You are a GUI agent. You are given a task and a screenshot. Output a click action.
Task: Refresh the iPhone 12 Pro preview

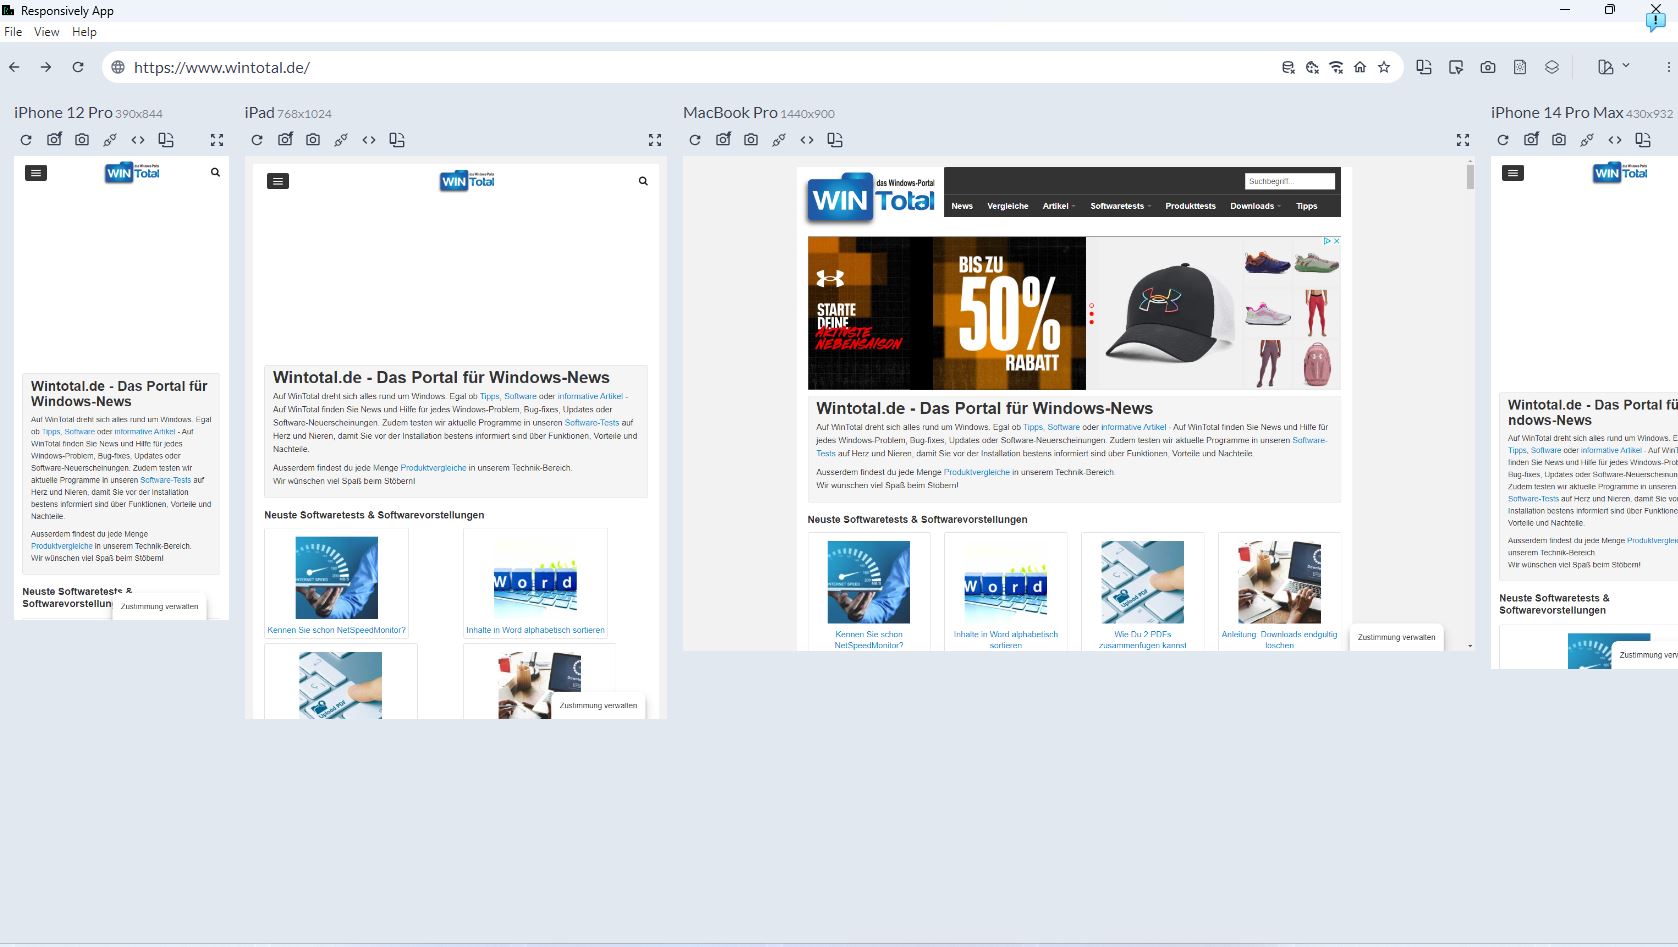point(26,140)
